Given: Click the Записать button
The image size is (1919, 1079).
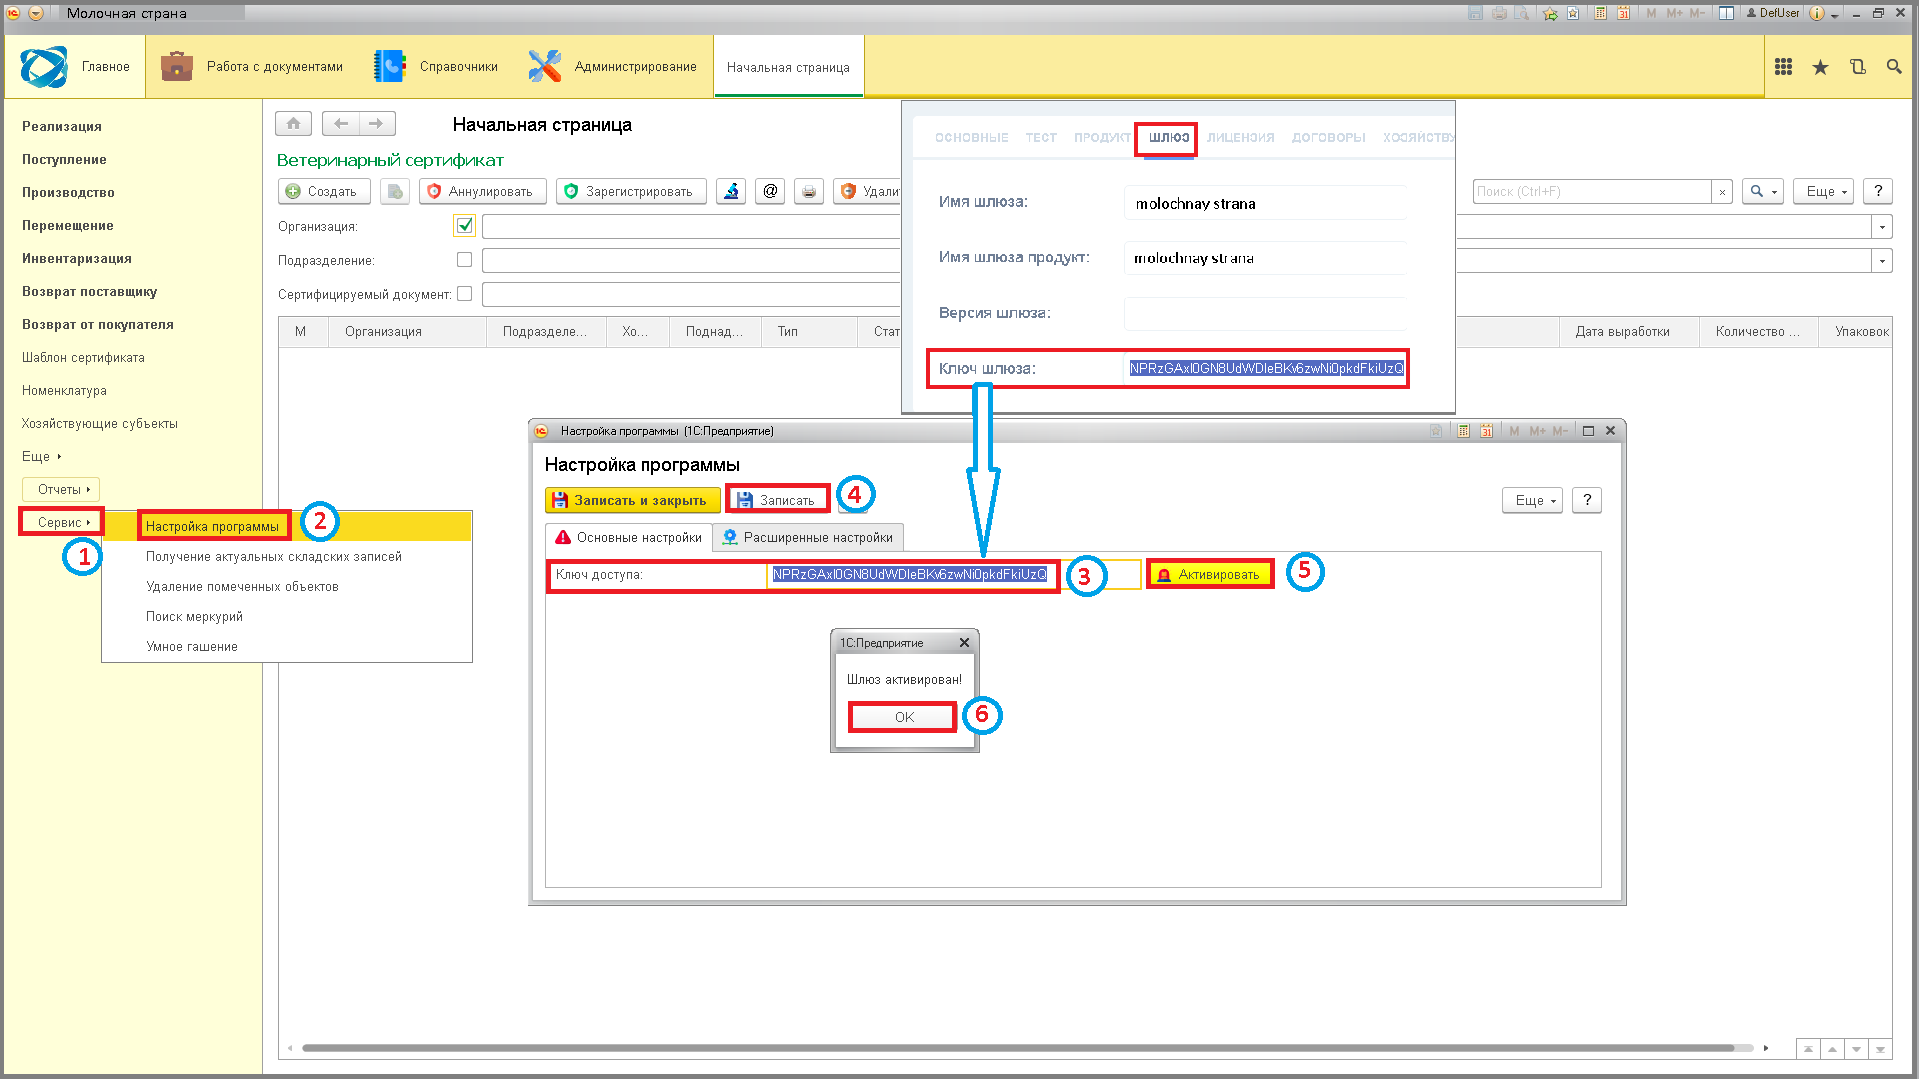Looking at the screenshot, I should click(x=777, y=500).
